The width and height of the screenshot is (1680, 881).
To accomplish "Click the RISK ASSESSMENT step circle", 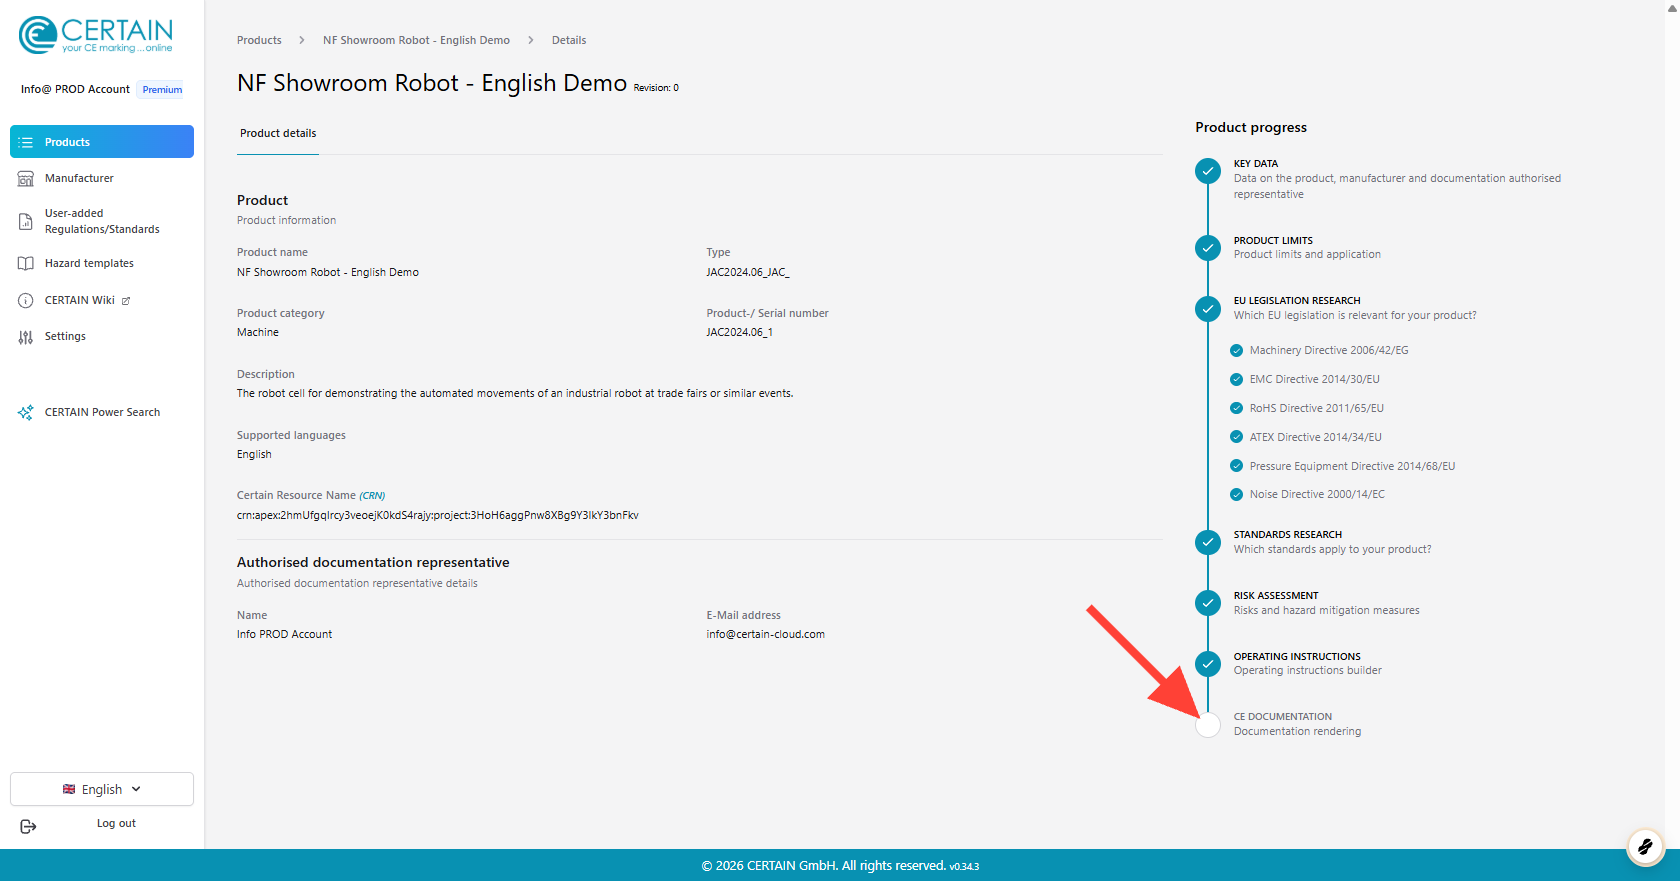I will pyautogui.click(x=1208, y=603).
